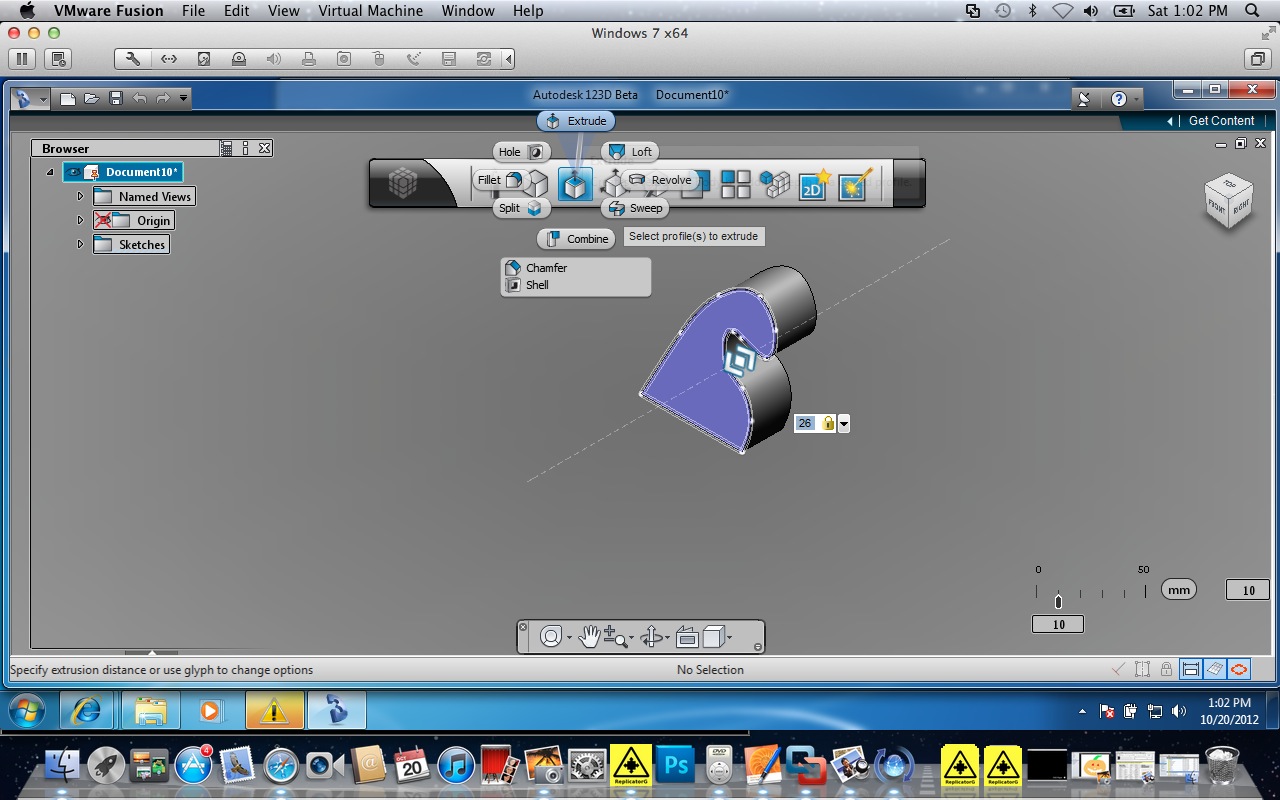Toggle Origin folder visibility eye
The image size is (1280, 800).
coord(104,220)
